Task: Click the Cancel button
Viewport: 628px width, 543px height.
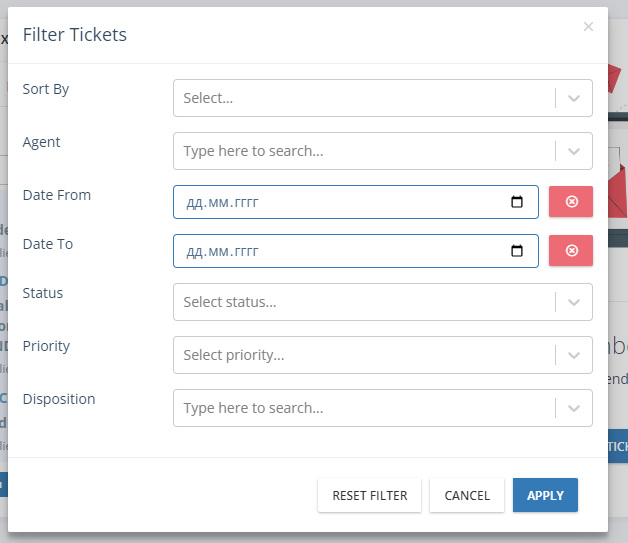Action: pos(467,495)
